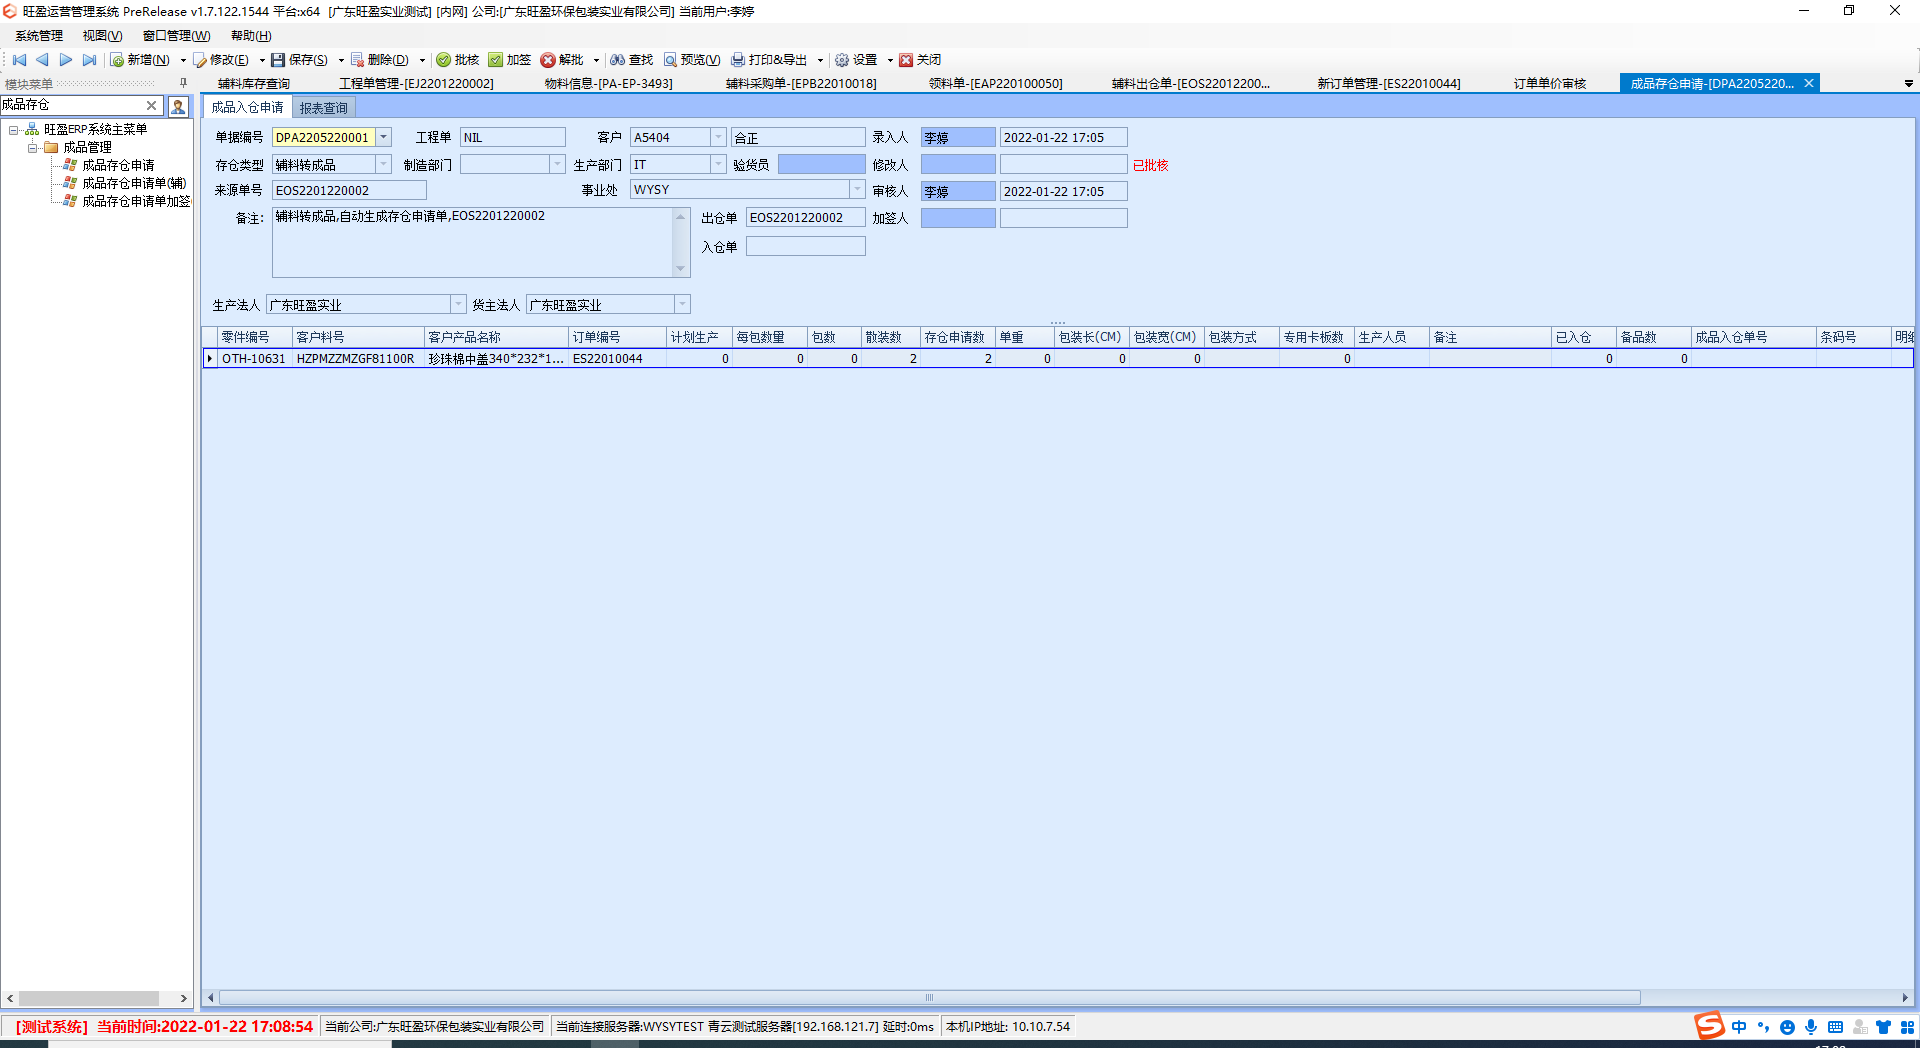
Task: Switch to the 报表查询 sub-tab
Action: (x=324, y=108)
